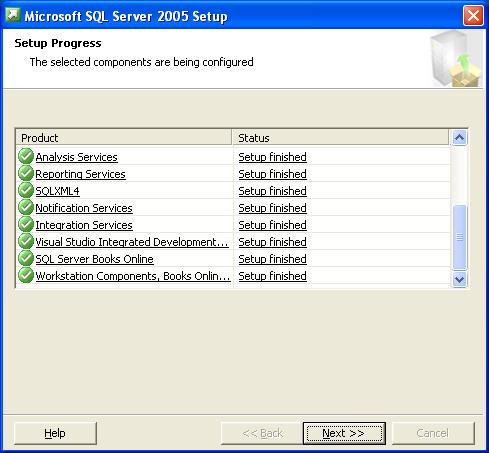View Setup finished status for SQLXML4
The width and height of the screenshot is (489, 453).
pos(272,191)
